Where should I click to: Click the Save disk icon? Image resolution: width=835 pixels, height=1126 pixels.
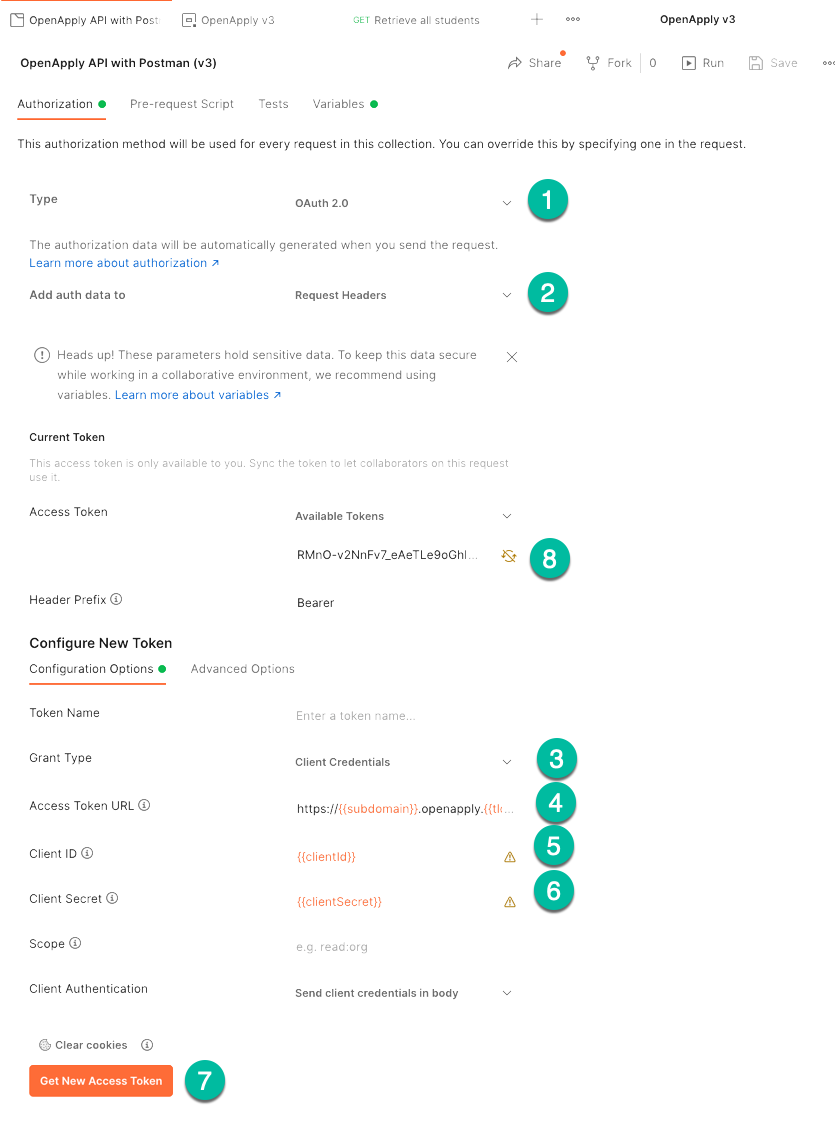pos(755,63)
